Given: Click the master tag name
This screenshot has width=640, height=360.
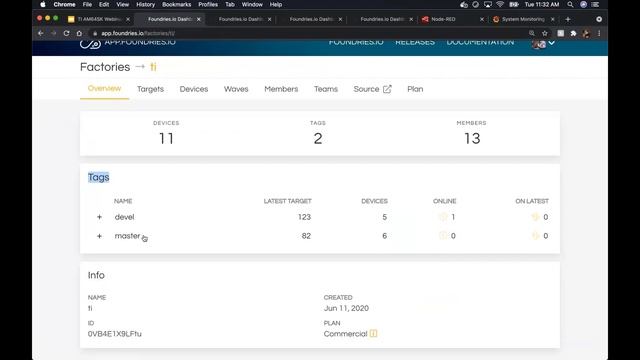Looking at the screenshot, I should coord(127,236).
